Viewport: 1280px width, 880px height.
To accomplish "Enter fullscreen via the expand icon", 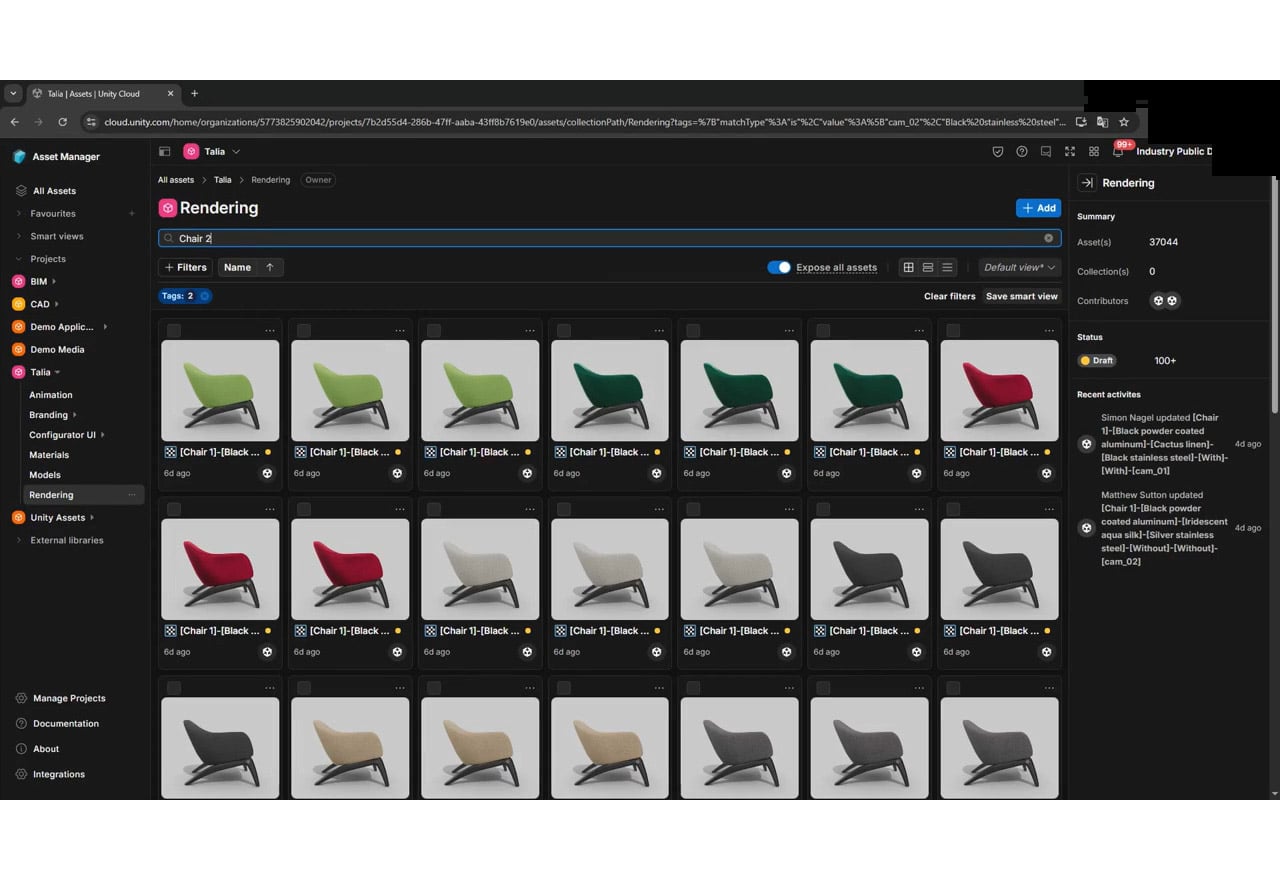I will point(1069,152).
